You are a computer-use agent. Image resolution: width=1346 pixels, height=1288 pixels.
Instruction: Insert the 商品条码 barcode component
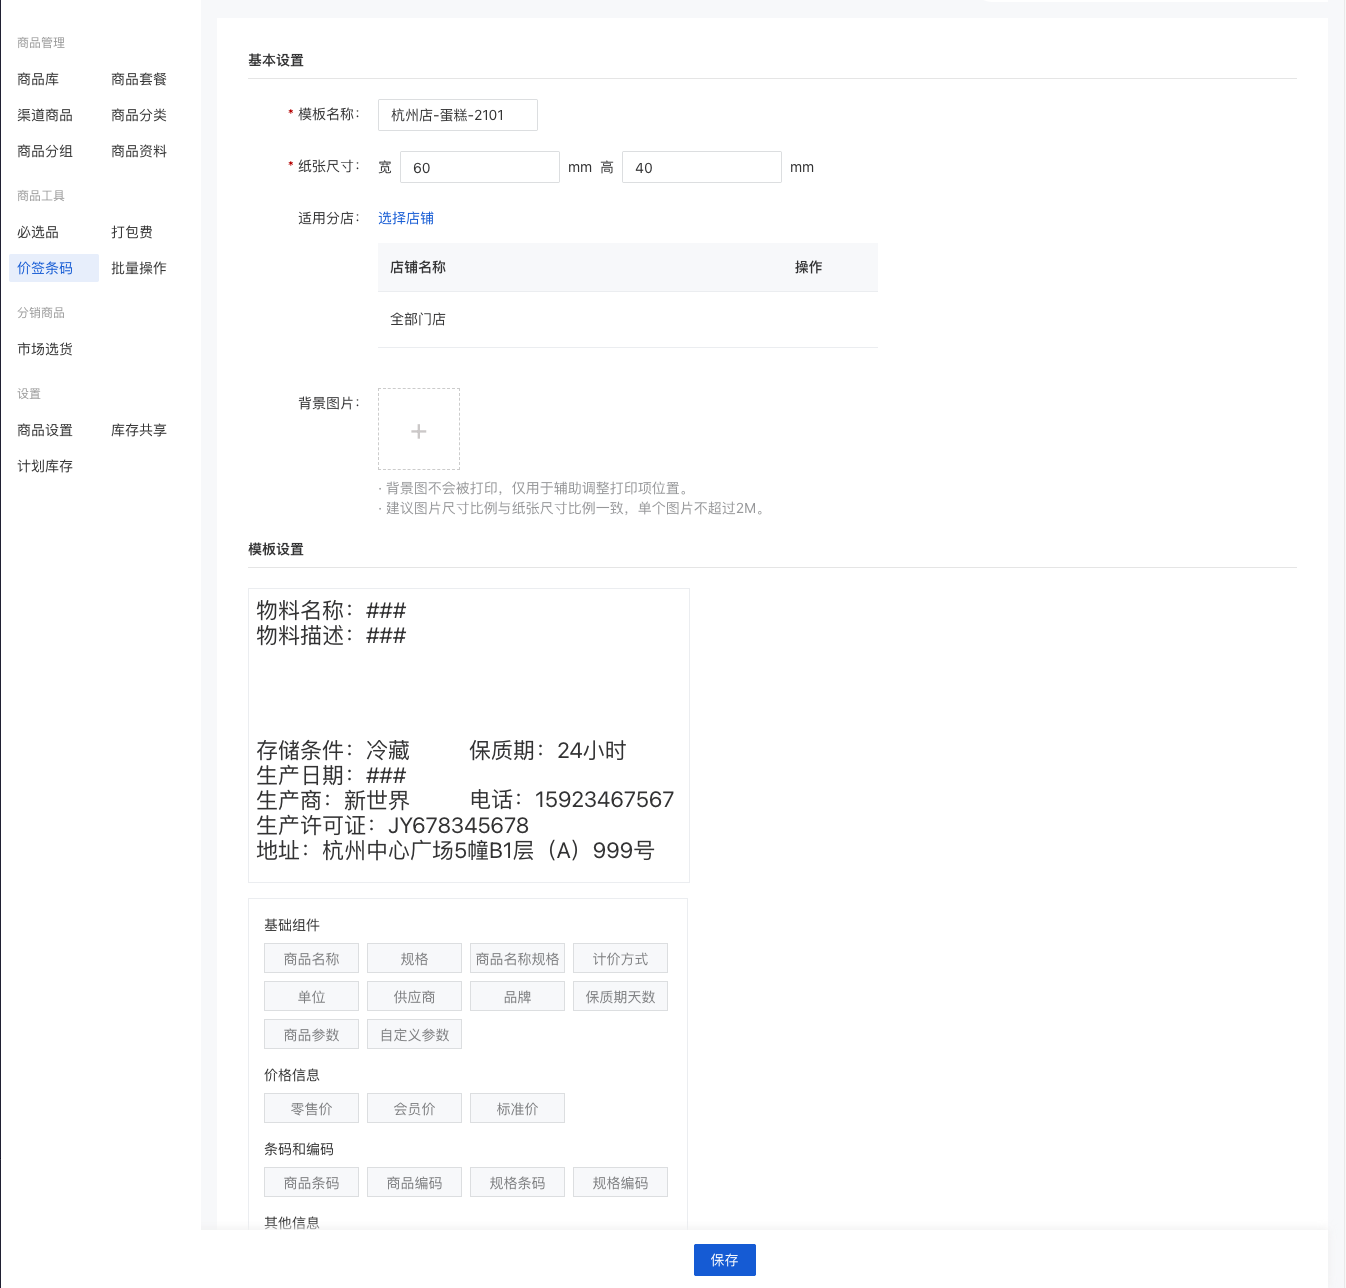(311, 1183)
